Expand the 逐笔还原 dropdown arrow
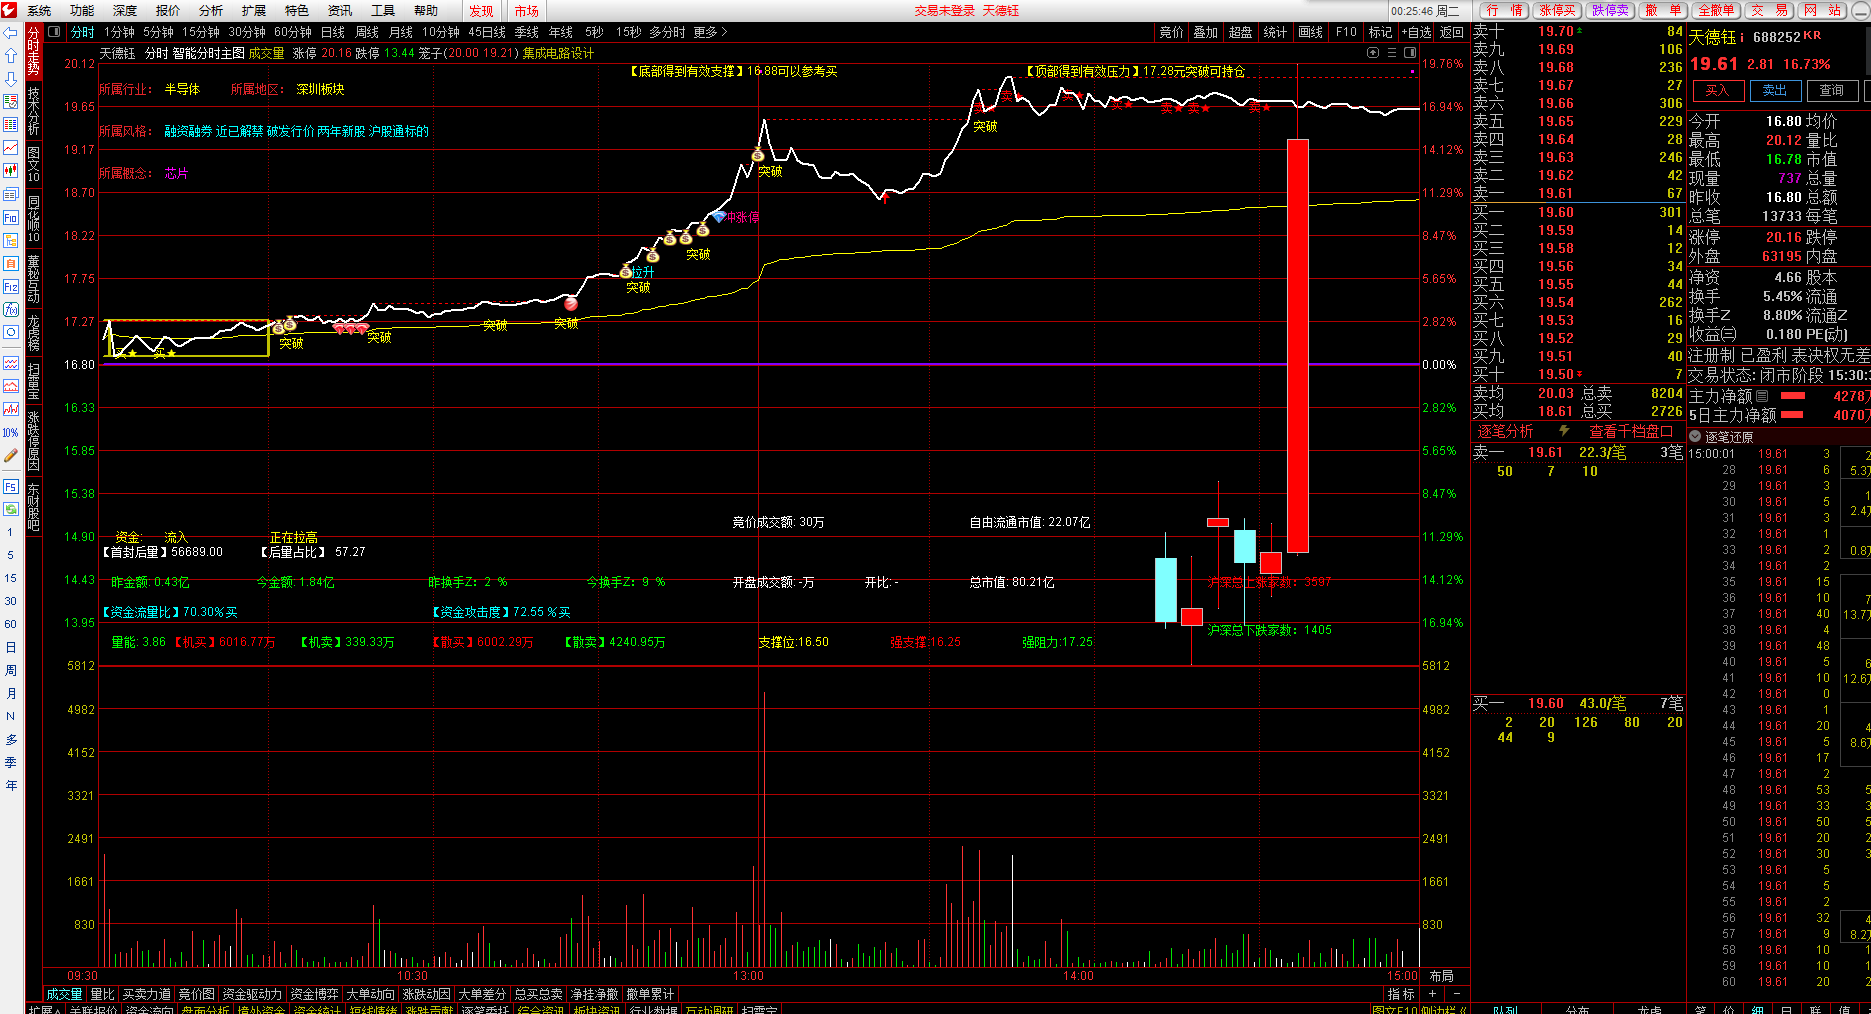Screen dimensions: 1871x1014 [x=1695, y=437]
